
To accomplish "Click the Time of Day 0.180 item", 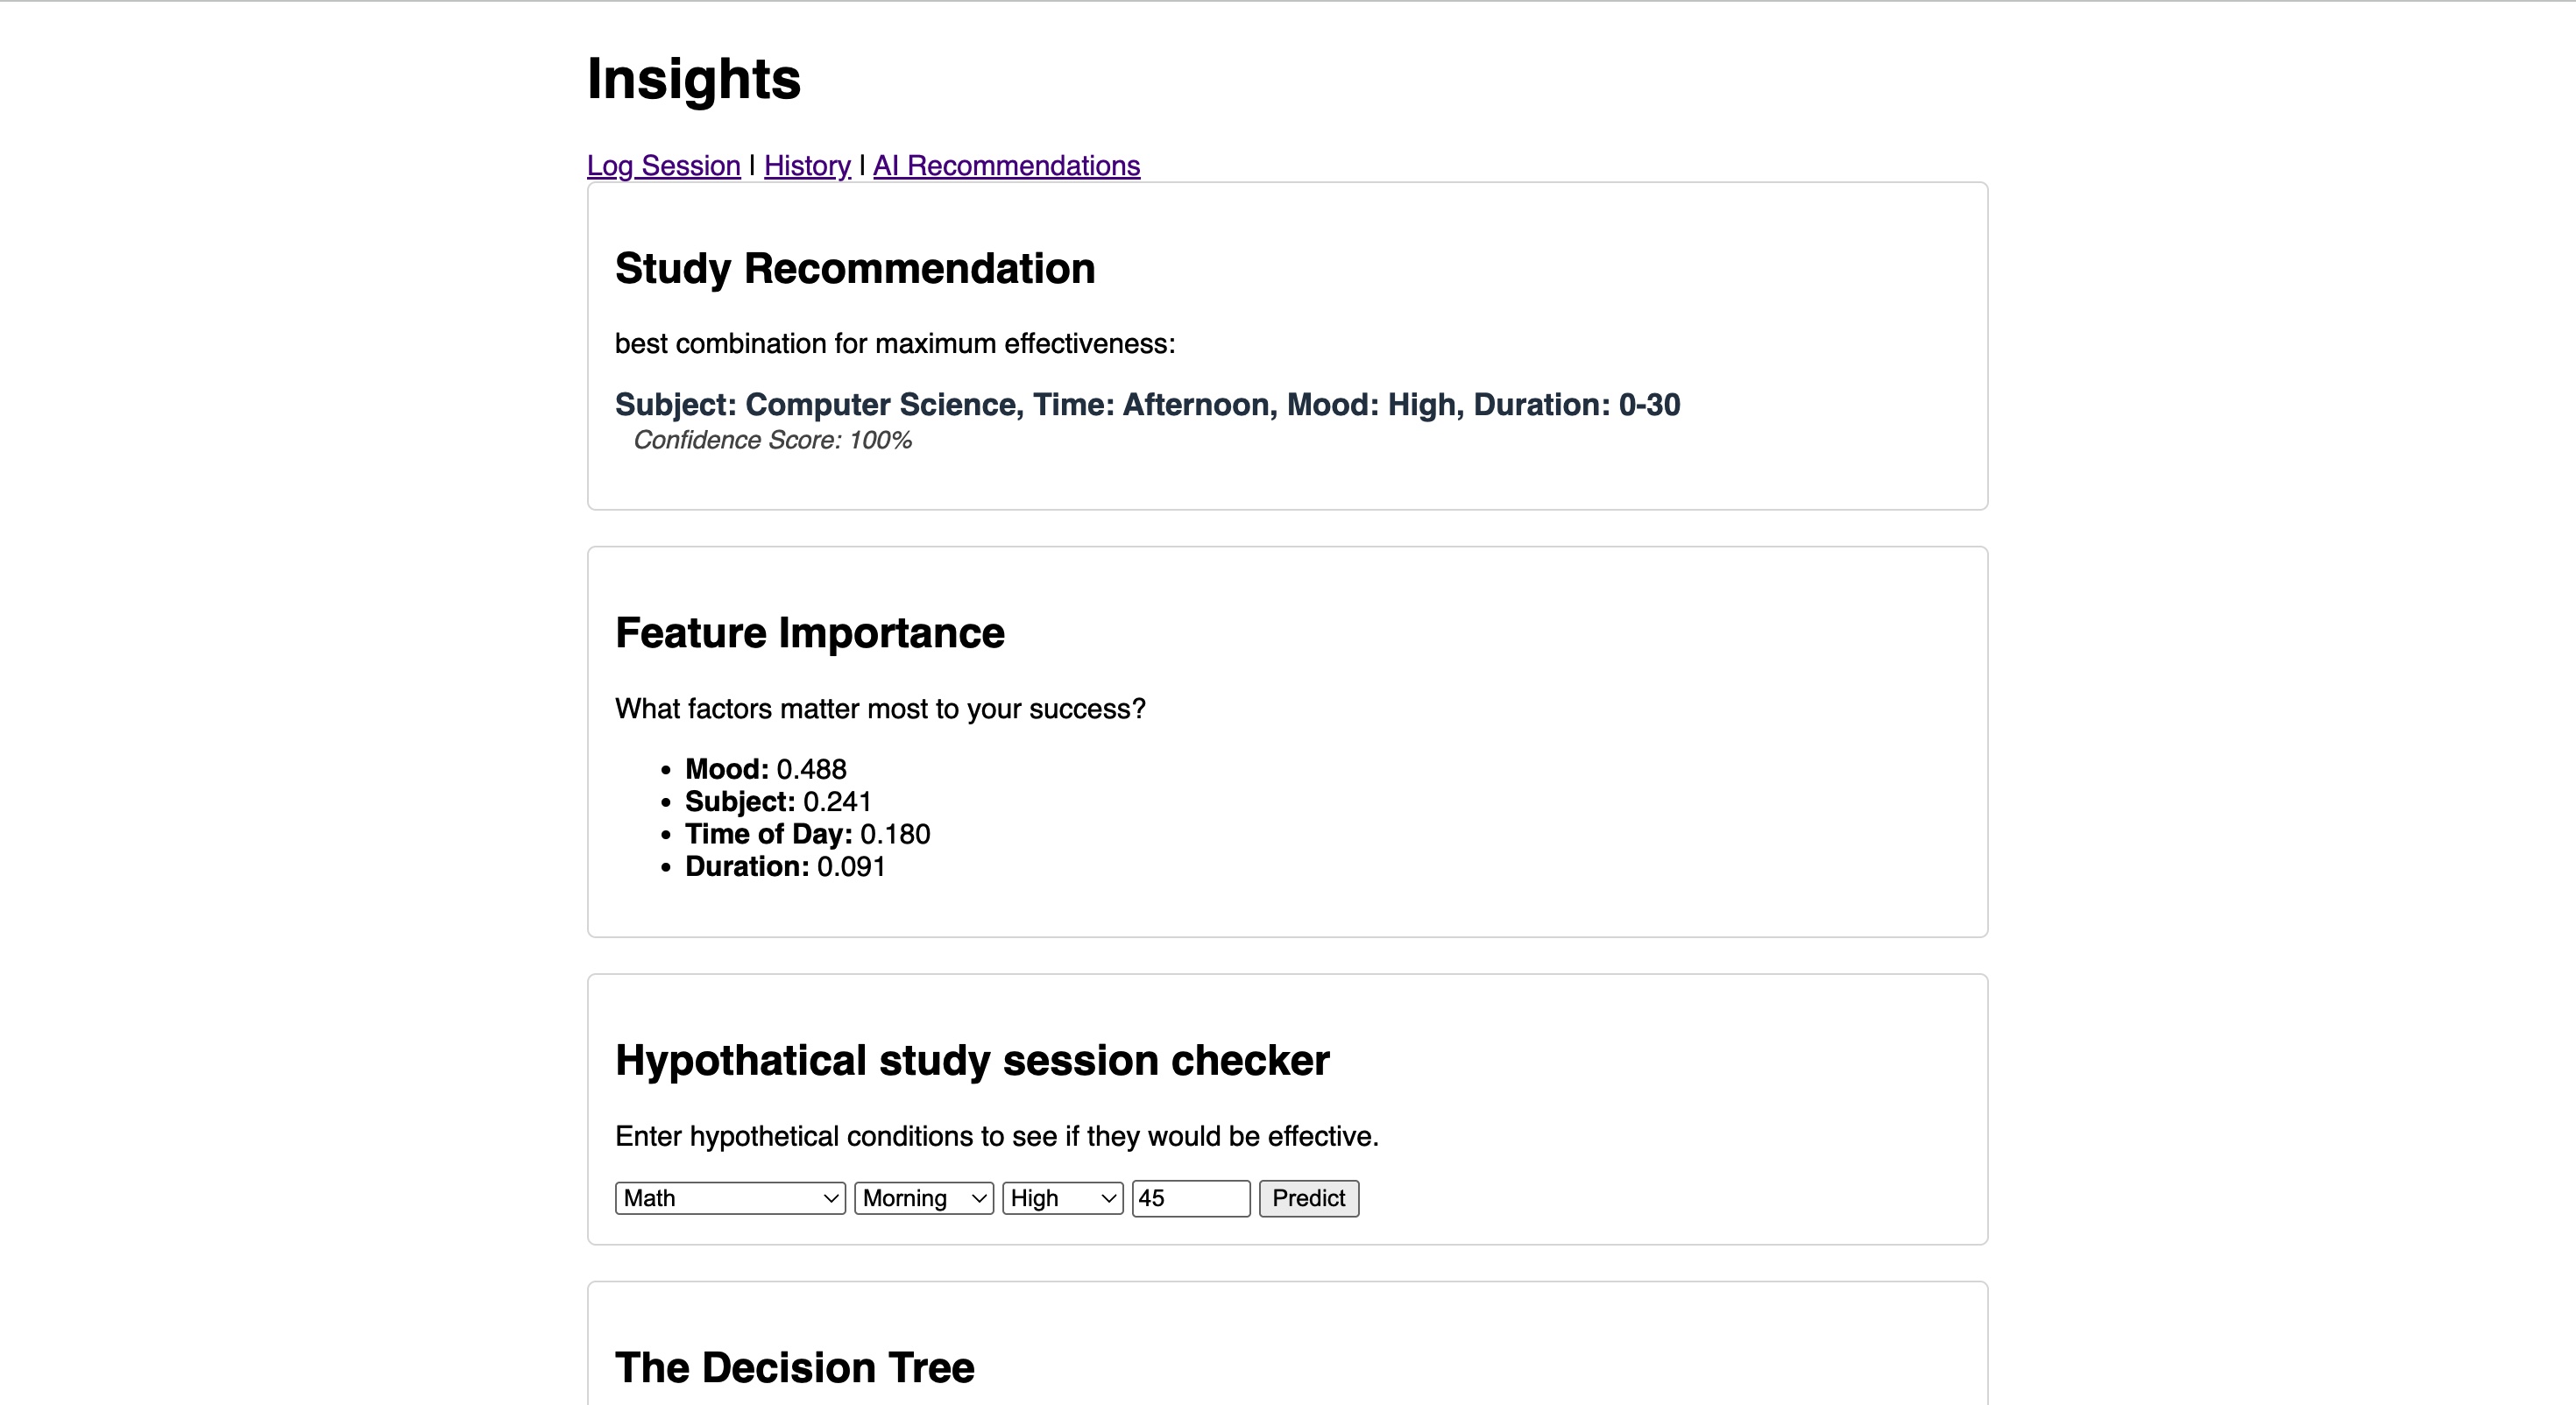I will click(807, 834).
